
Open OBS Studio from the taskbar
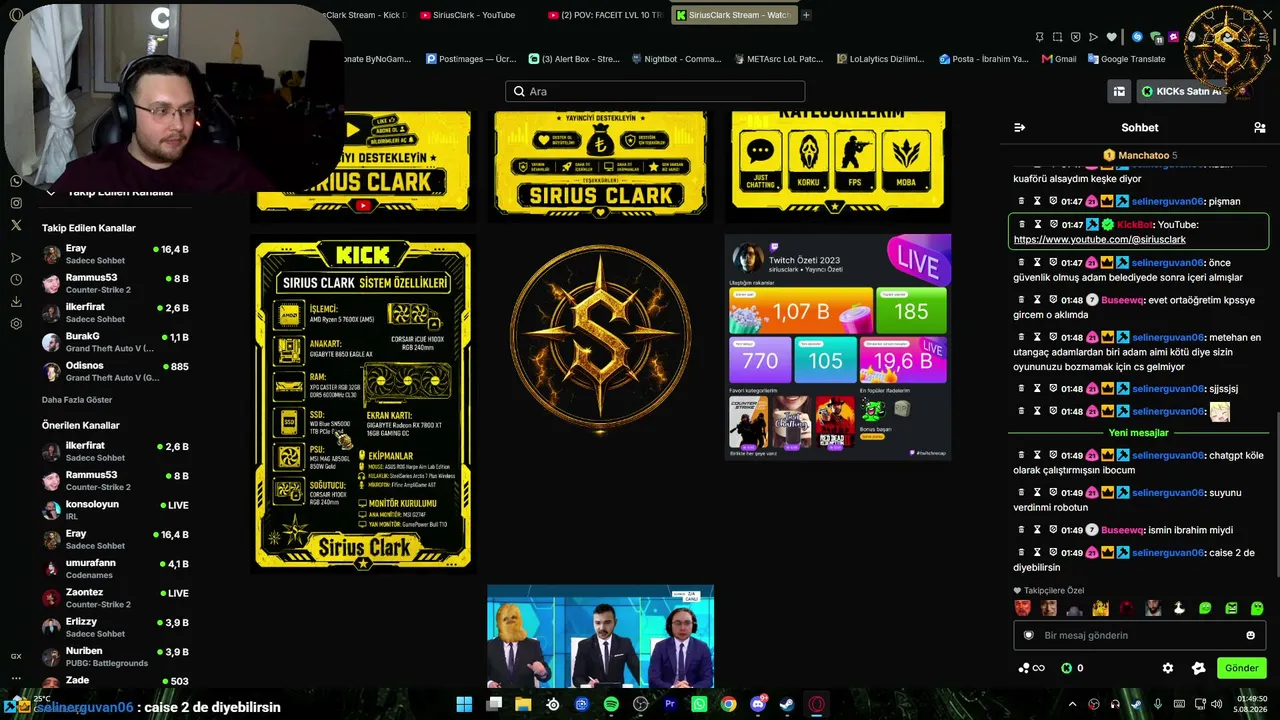click(641, 704)
